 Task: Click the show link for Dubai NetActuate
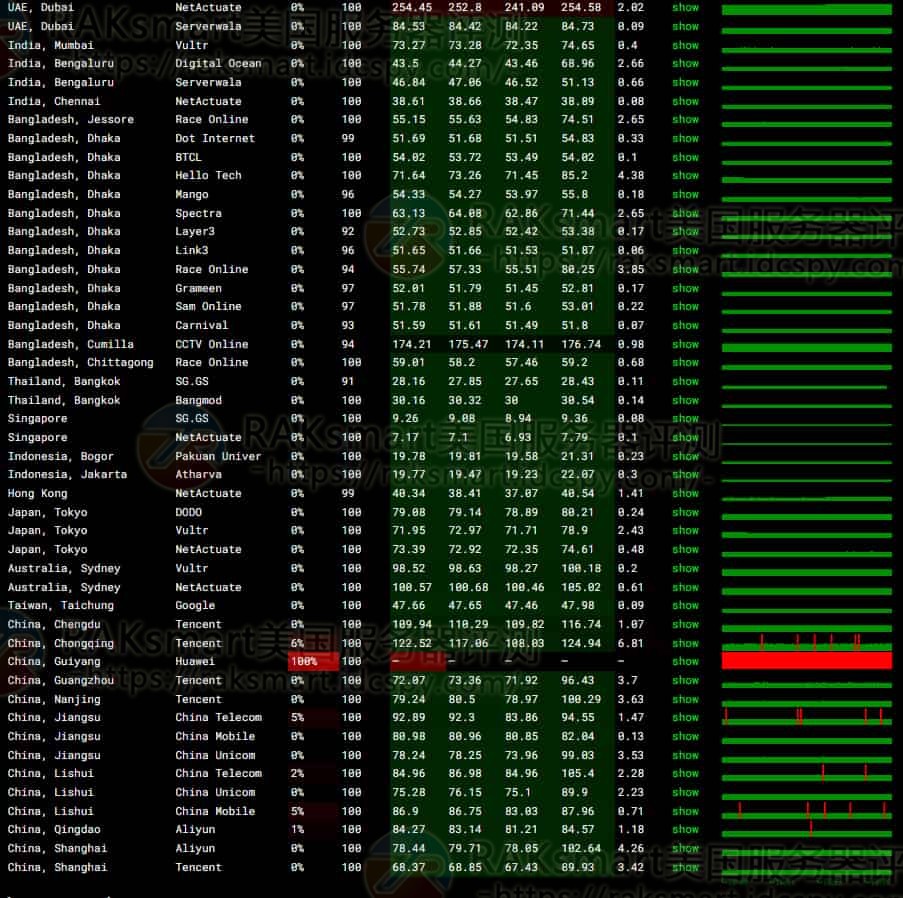click(x=685, y=7)
